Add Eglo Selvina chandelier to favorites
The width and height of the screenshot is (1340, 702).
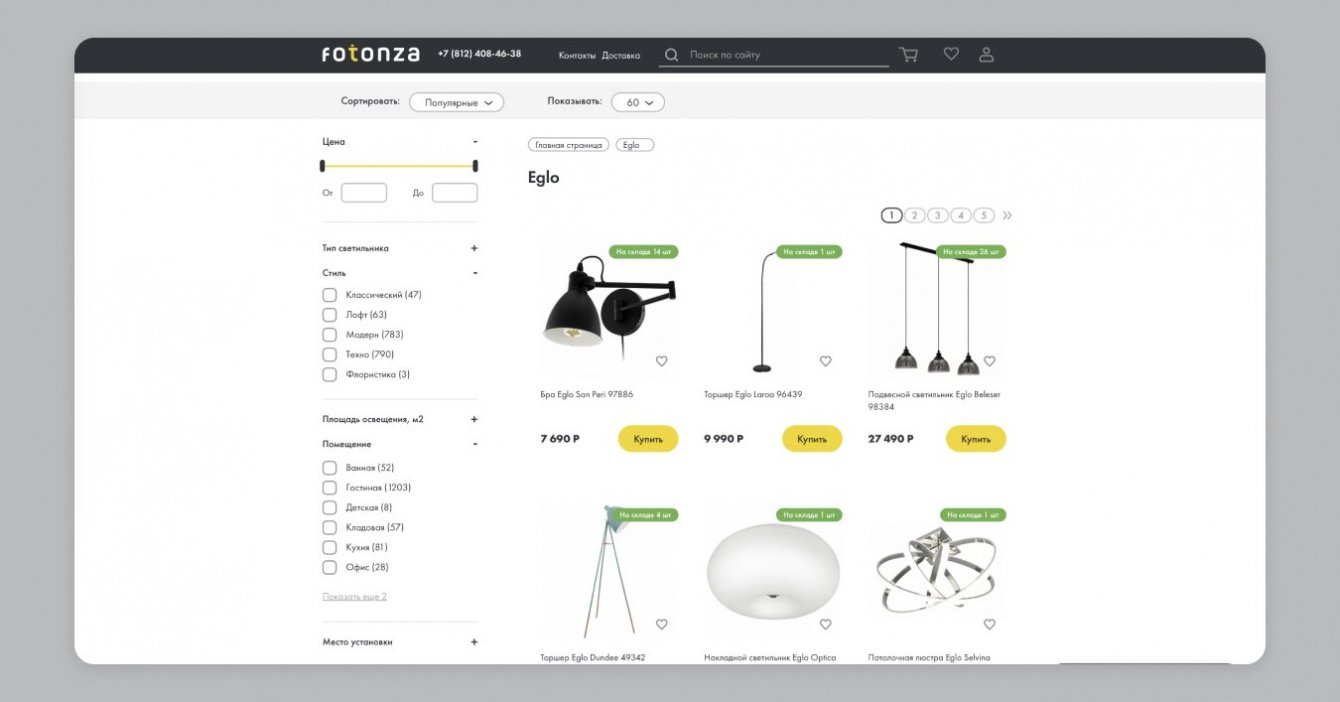(x=989, y=624)
